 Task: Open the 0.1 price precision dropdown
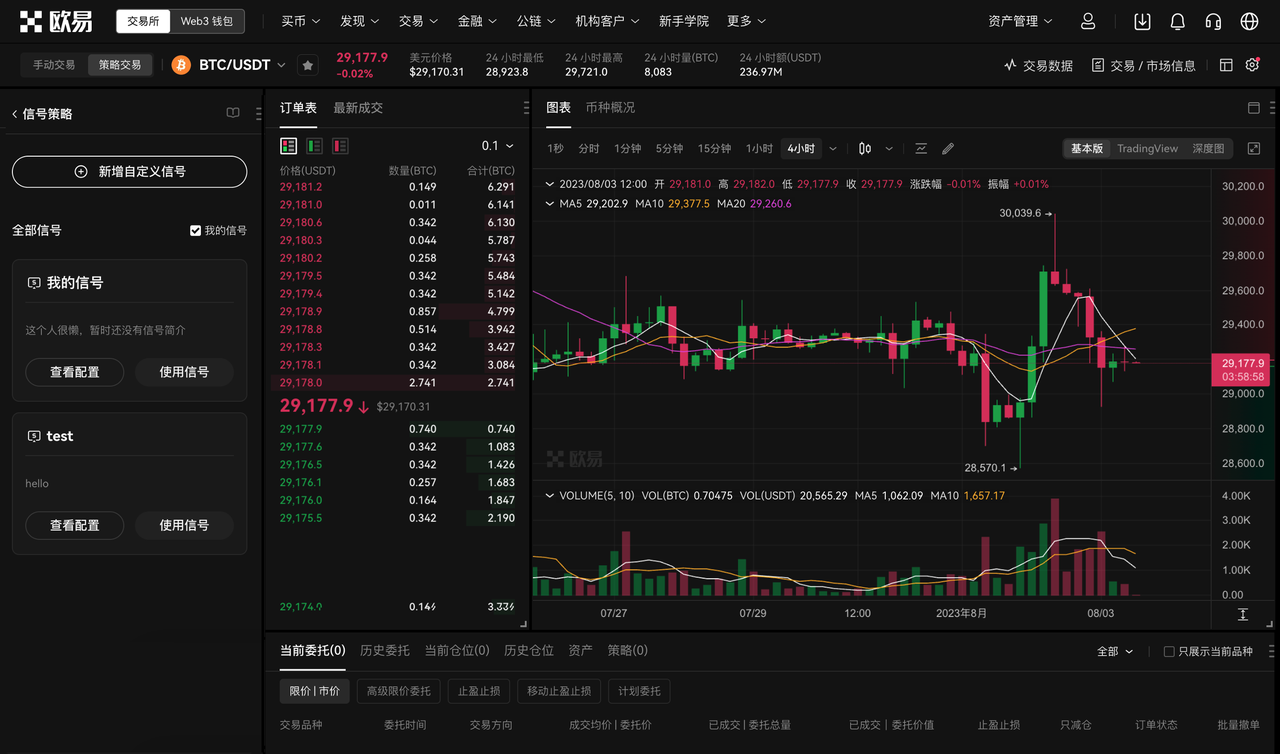499,145
